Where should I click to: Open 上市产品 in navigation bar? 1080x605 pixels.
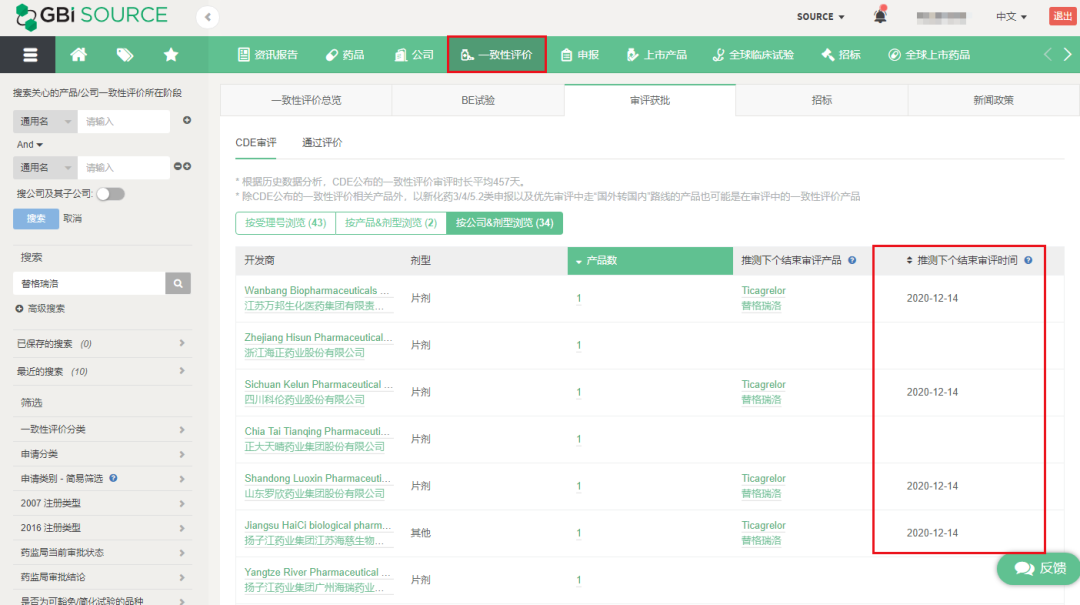[x=656, y=55]
